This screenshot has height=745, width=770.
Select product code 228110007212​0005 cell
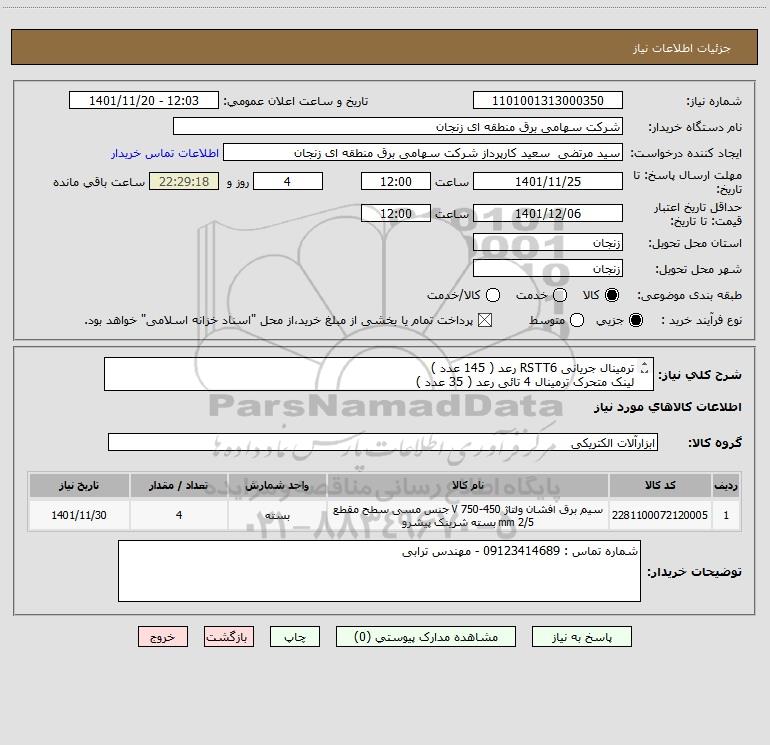coord(660,515)
